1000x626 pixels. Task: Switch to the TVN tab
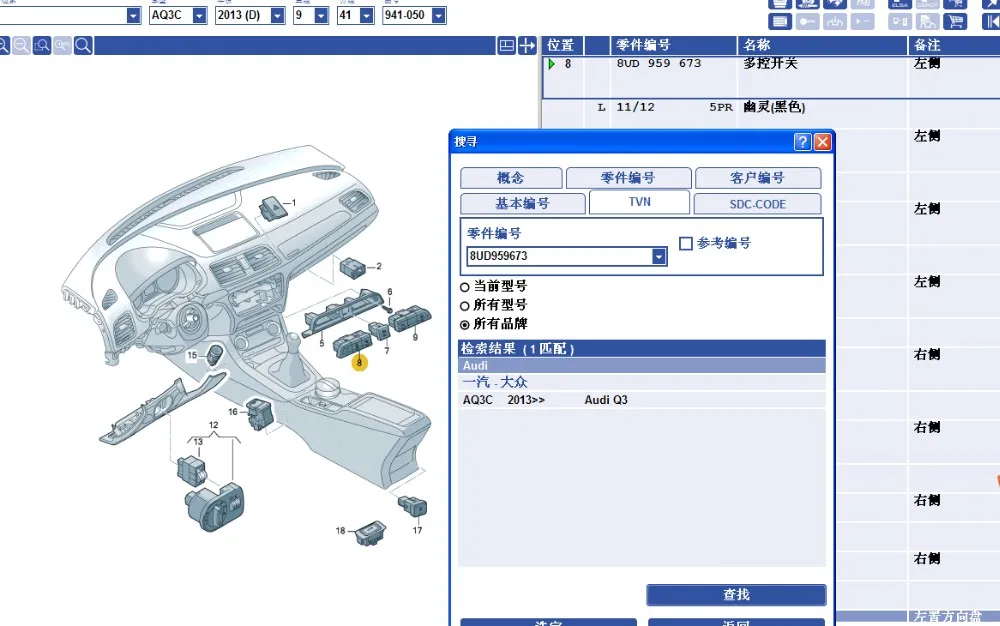639,202
